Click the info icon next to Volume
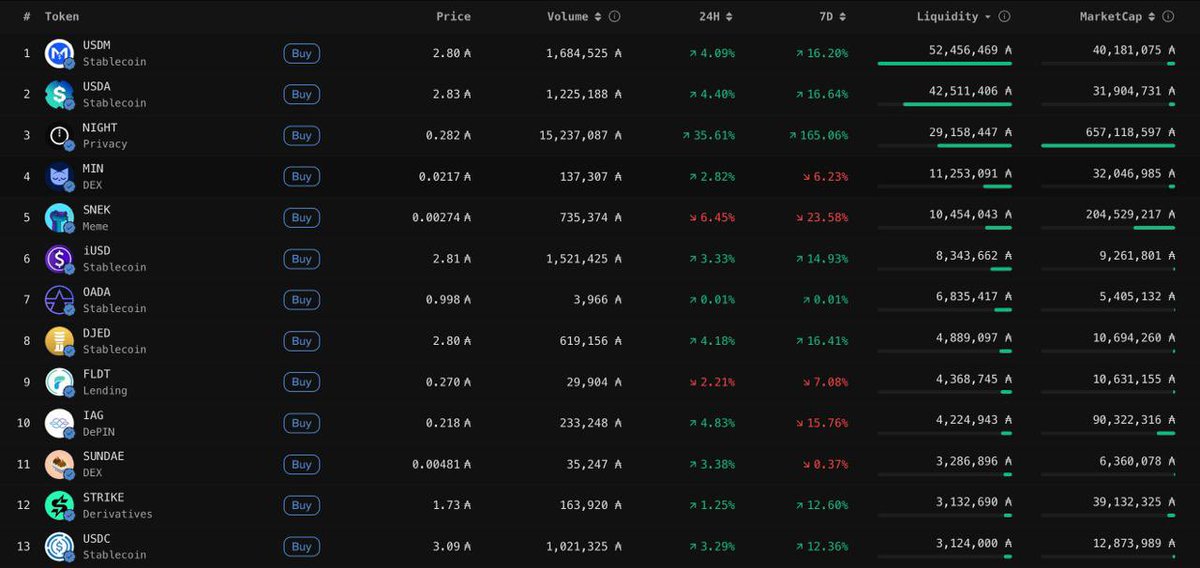 [x=615, y=17]
